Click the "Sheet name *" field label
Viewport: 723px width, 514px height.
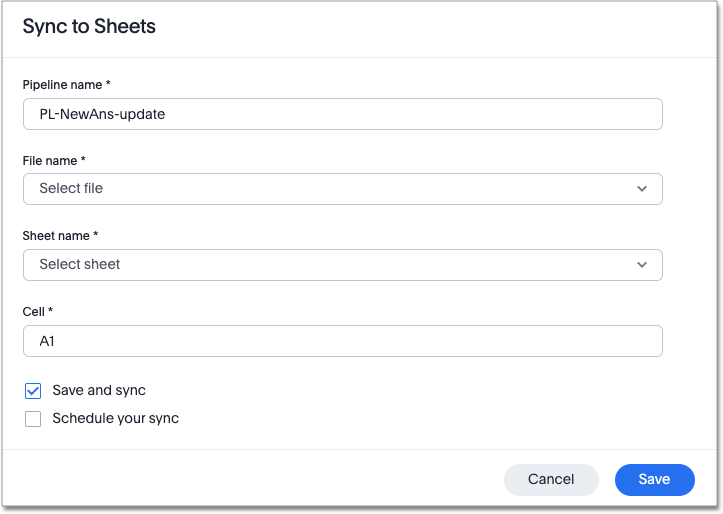[x=60, y=236]
